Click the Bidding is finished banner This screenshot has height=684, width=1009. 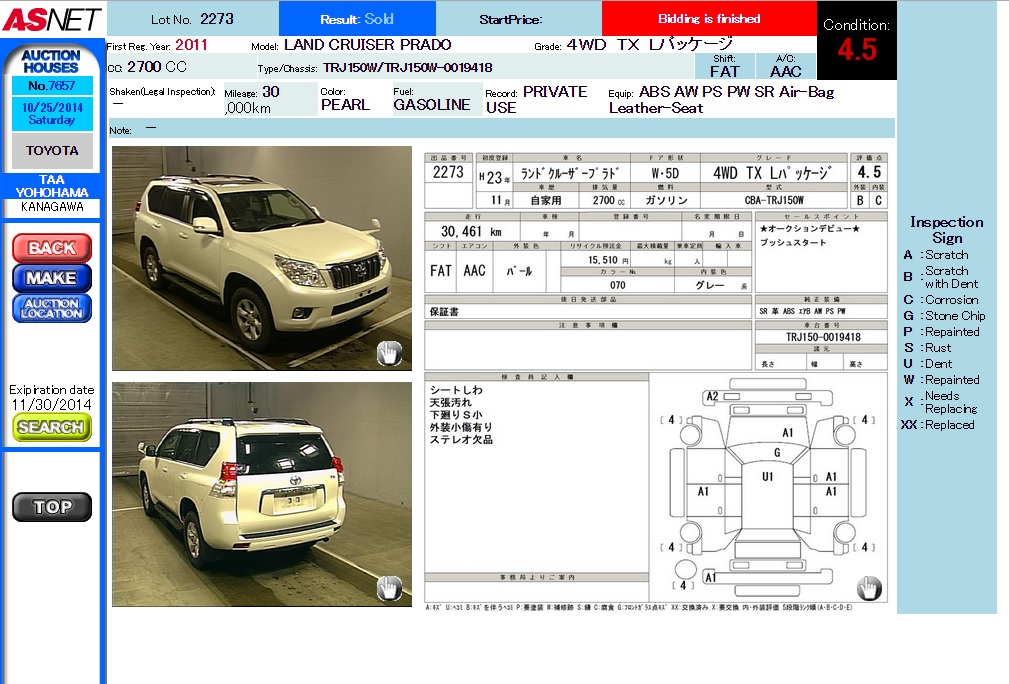tap(709, 19)
